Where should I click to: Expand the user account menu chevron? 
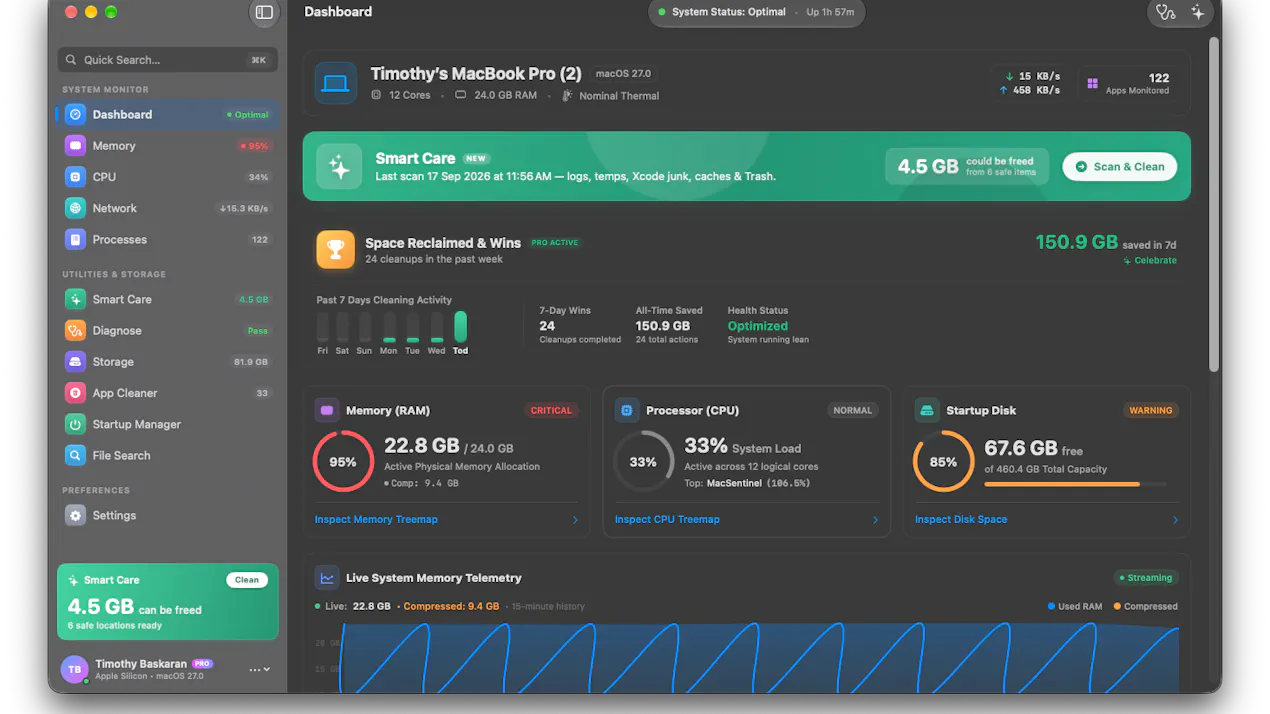[x=266, y=670]
